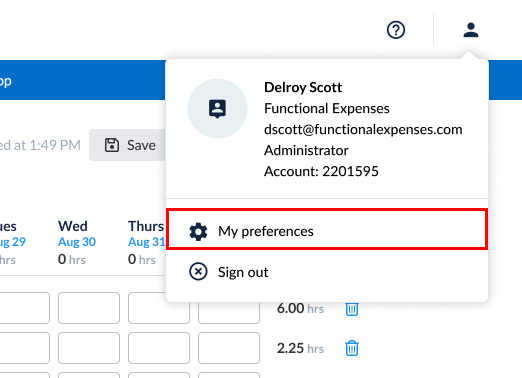Screen dimensions: 522x378
Task: Click the Functional Expenses company text
Action: click(x=327, y=108)
